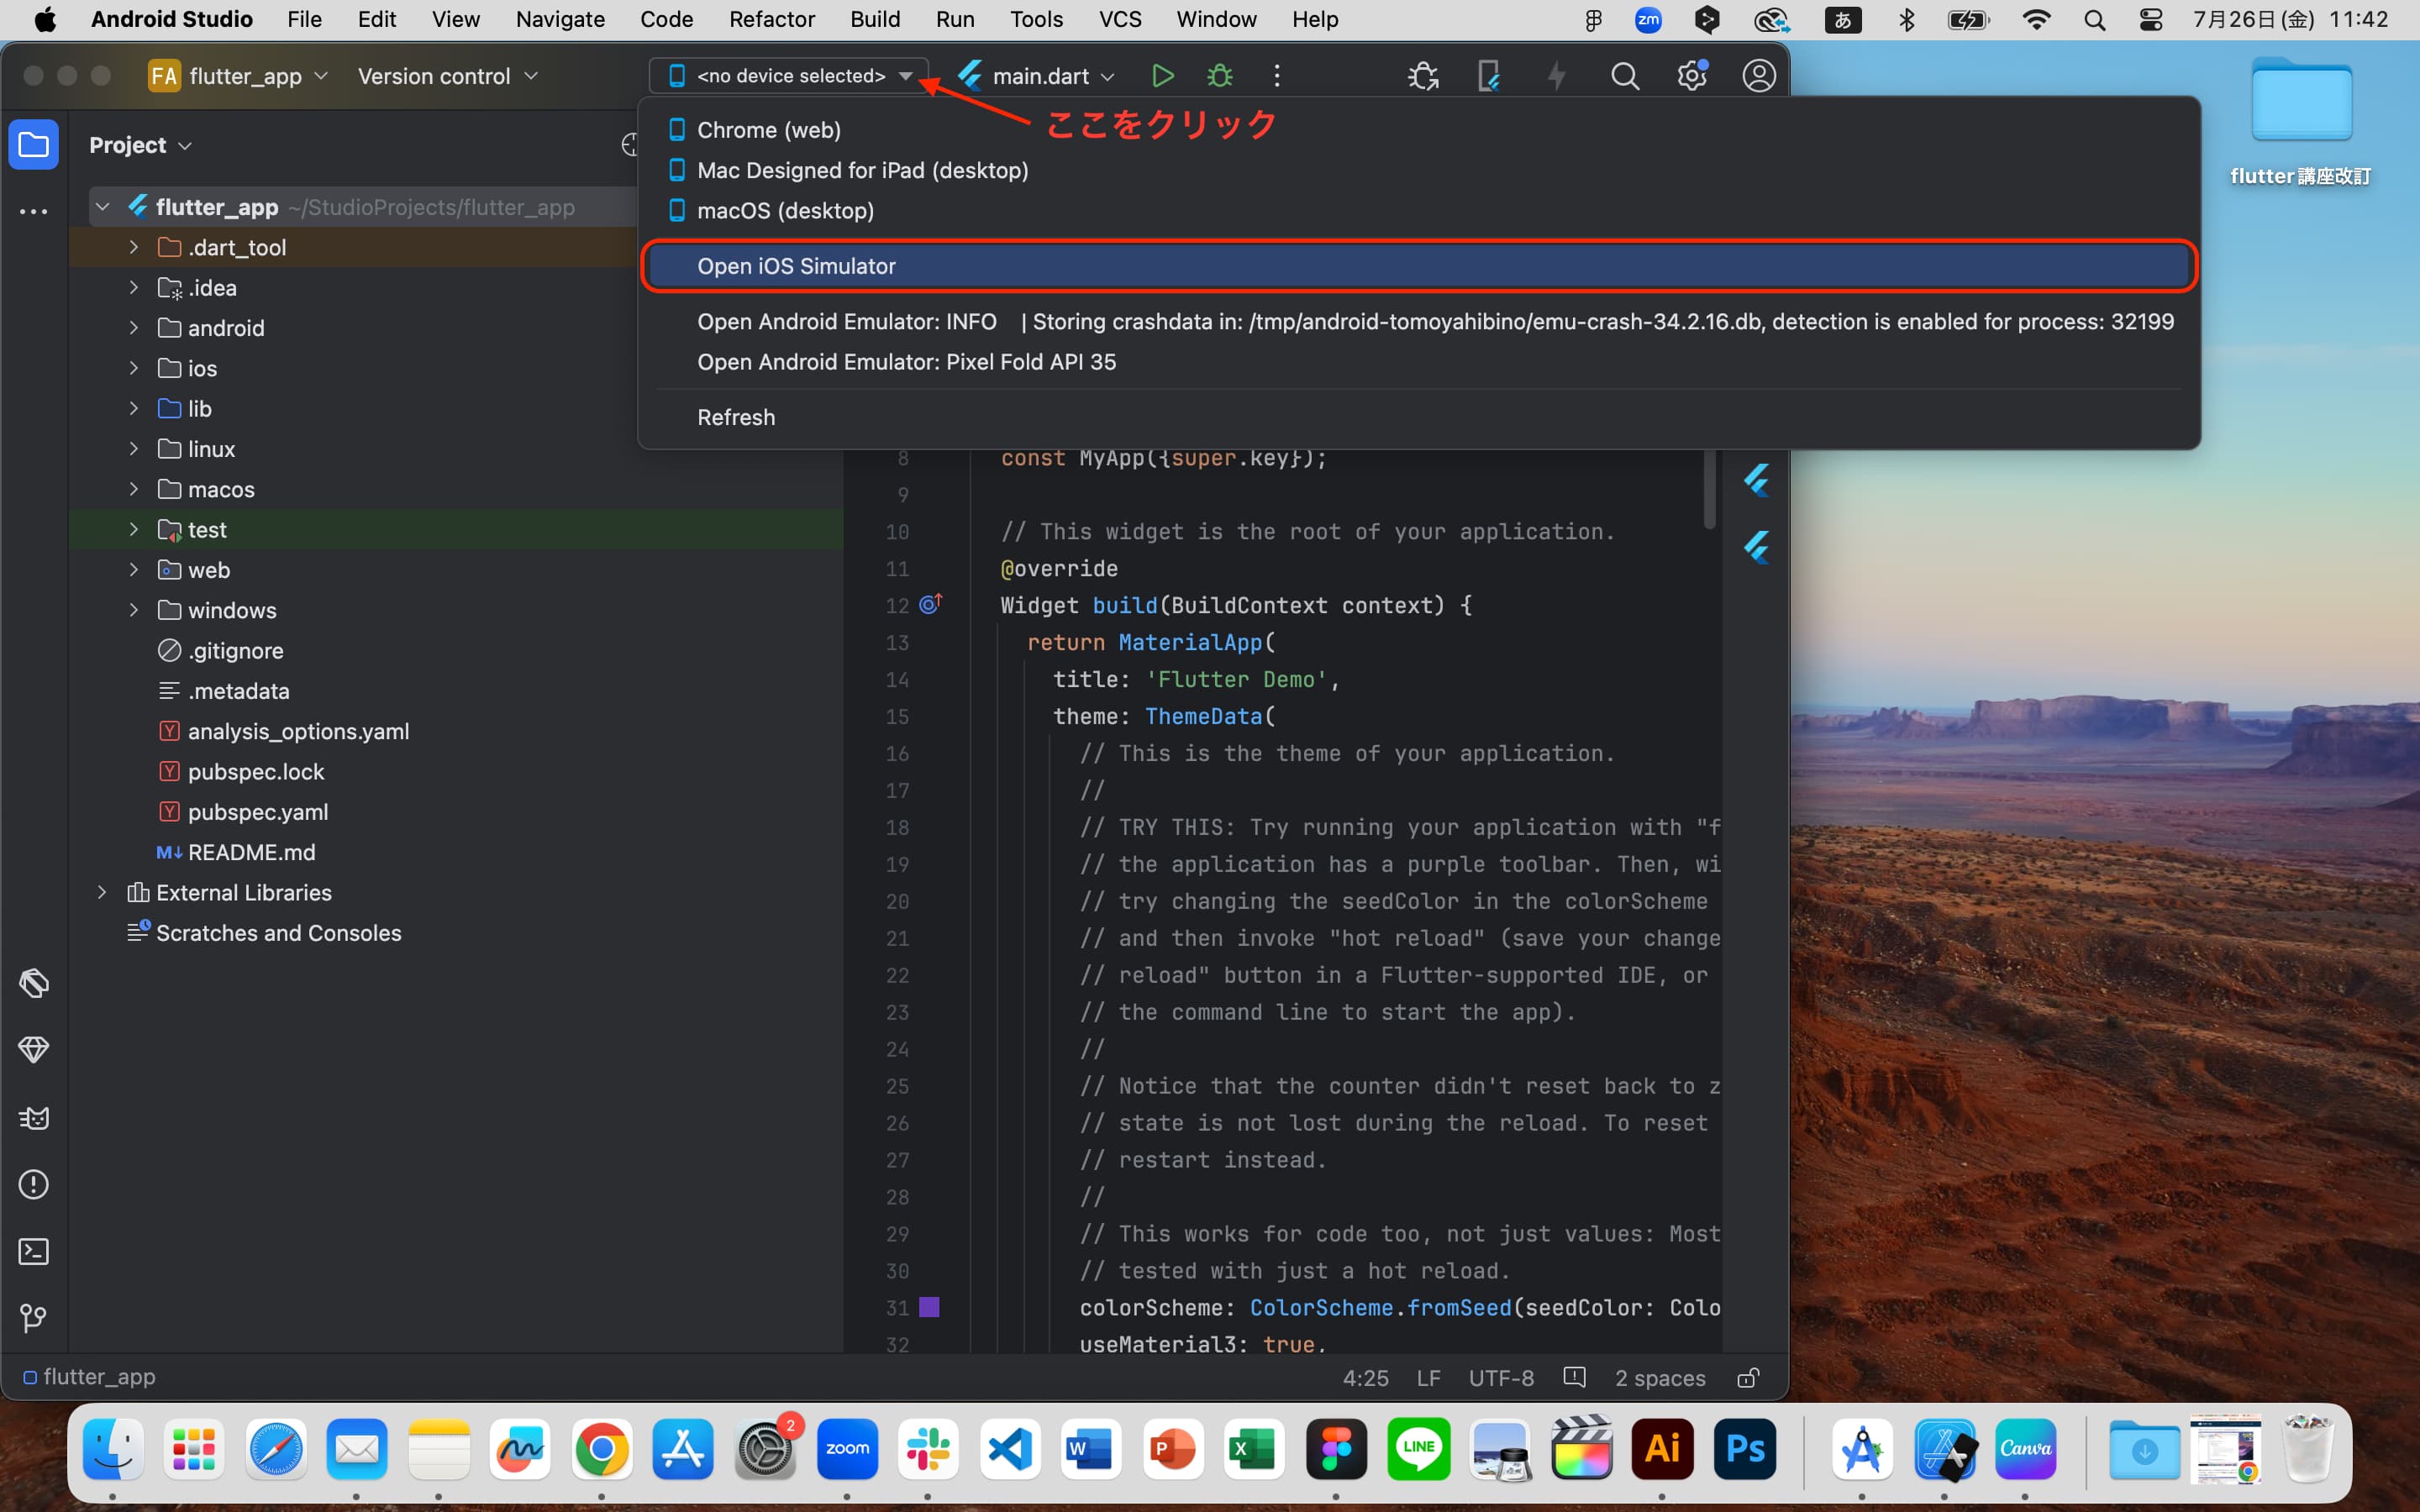Start debugging with the green bug icon
The width and height of the screenshot is (2420, 1512).
pos(1220,76)
